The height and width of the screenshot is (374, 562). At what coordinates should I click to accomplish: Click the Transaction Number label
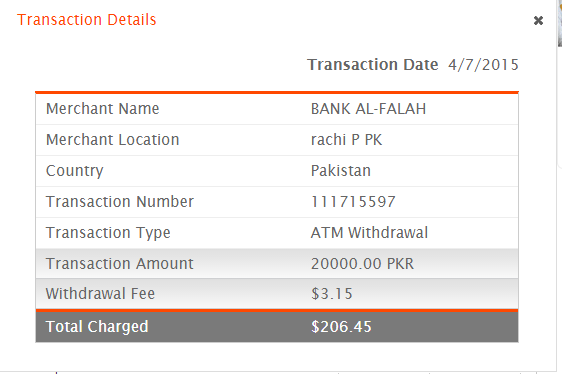(120, 202)
